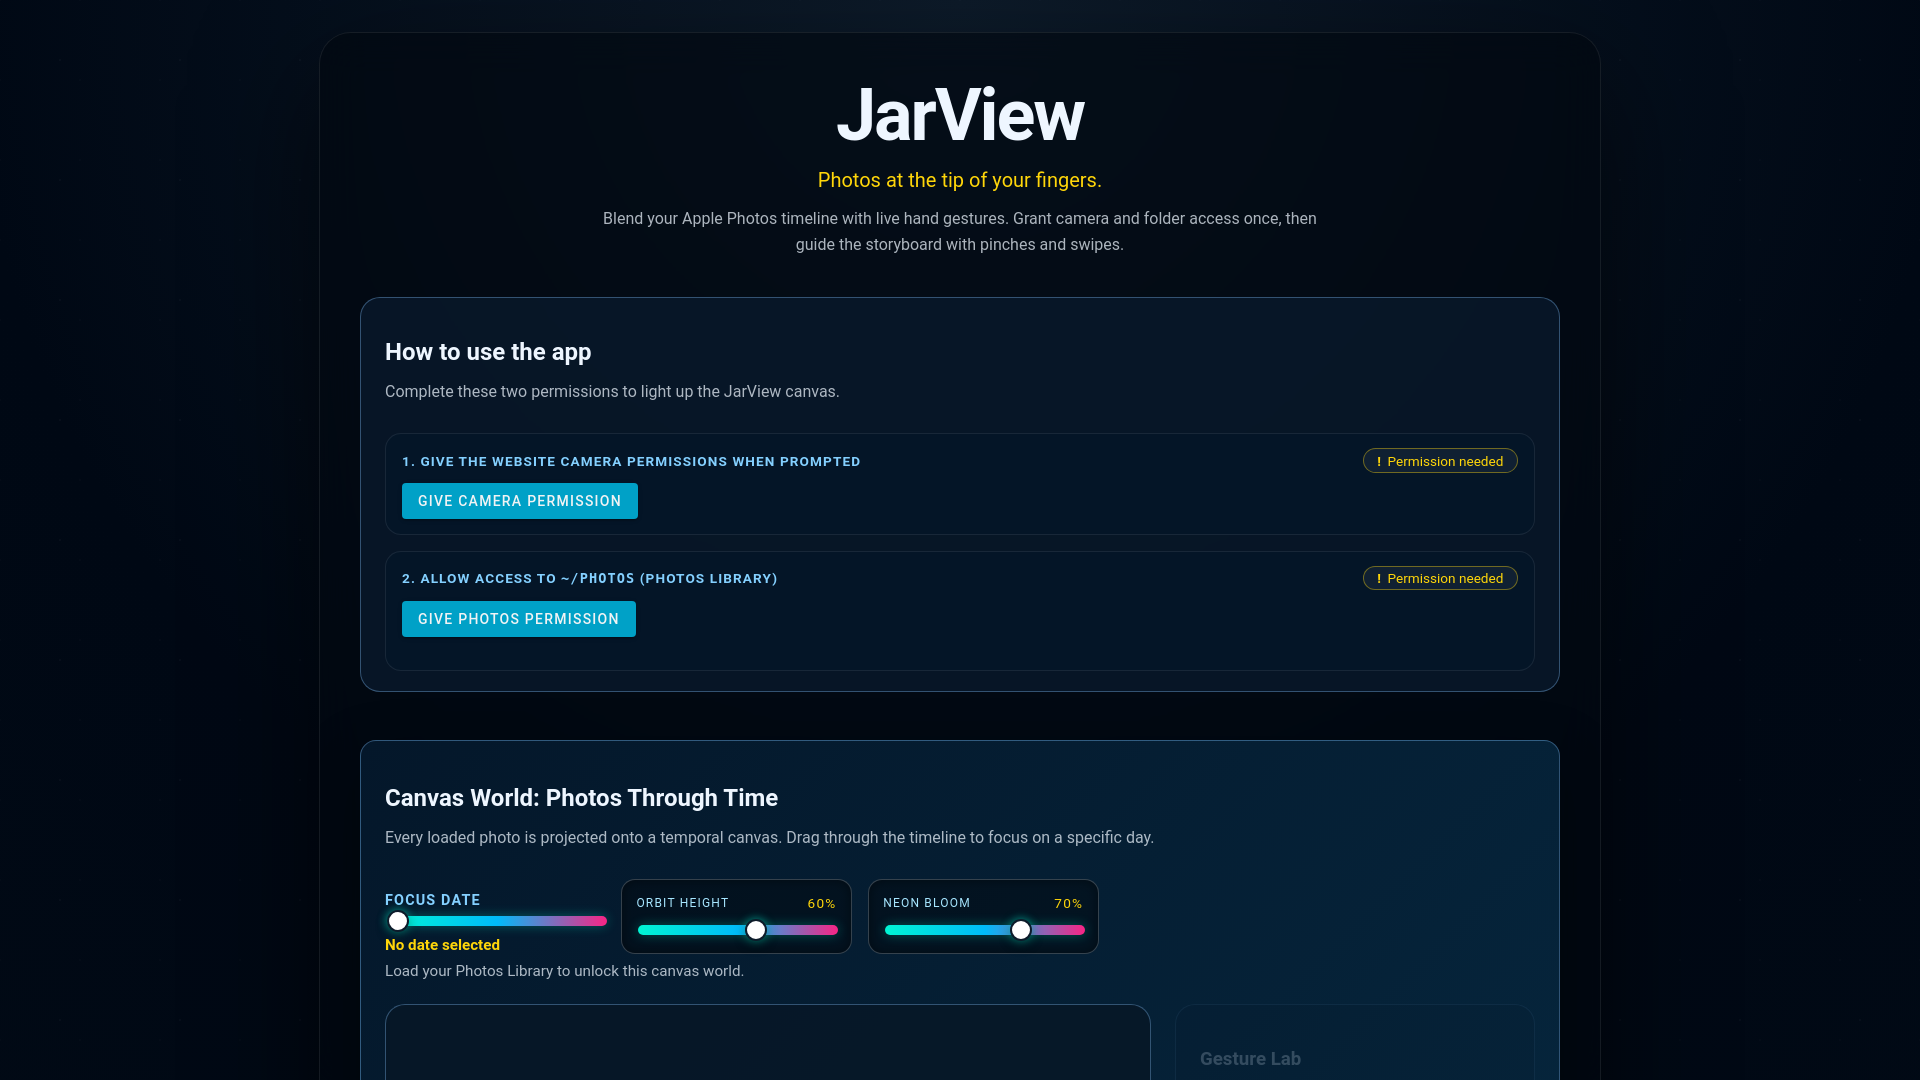
Task: Click the Focus Date slider handle
Action: [398, 921]
